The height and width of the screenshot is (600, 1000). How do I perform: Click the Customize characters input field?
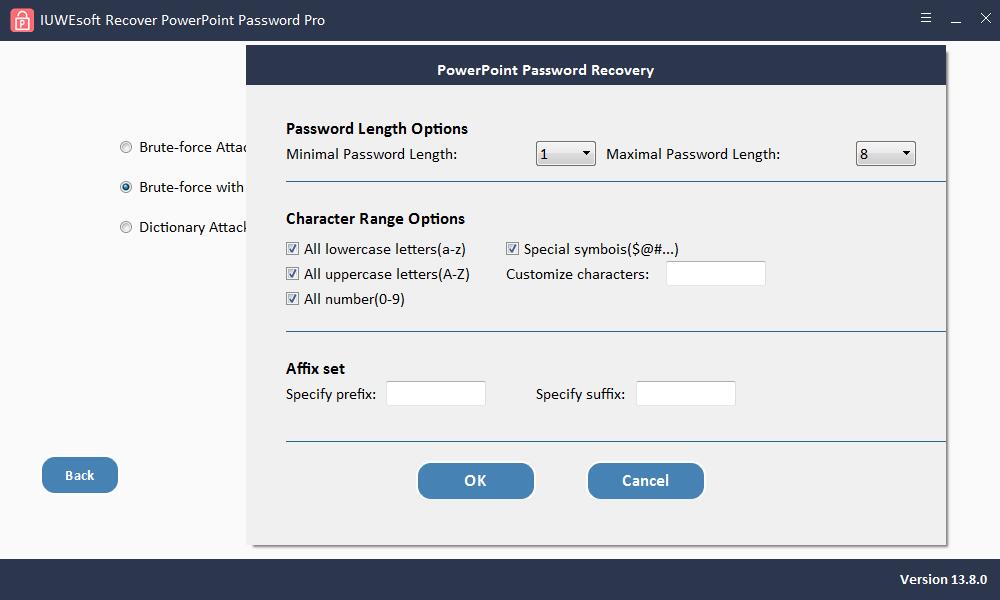coord(716,274)
